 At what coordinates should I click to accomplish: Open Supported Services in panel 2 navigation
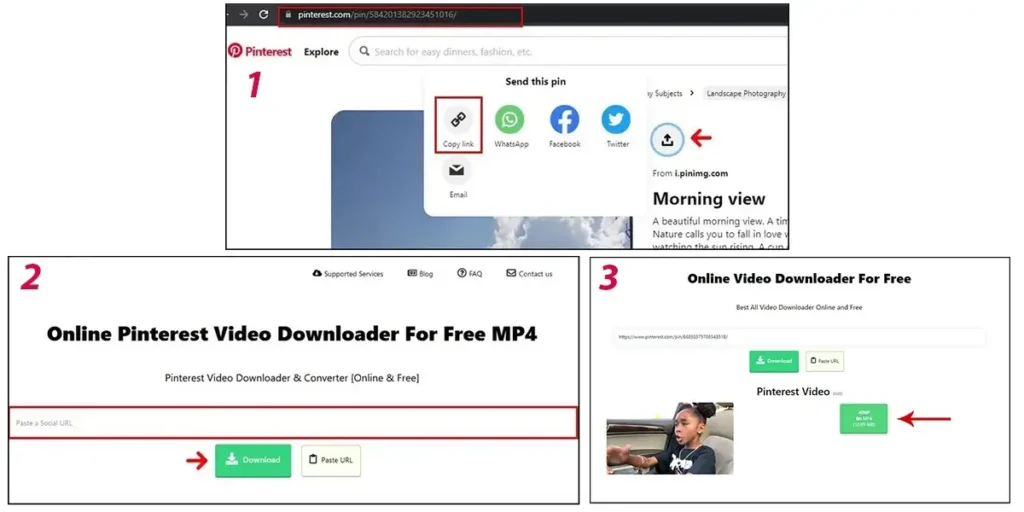(347, 274)
